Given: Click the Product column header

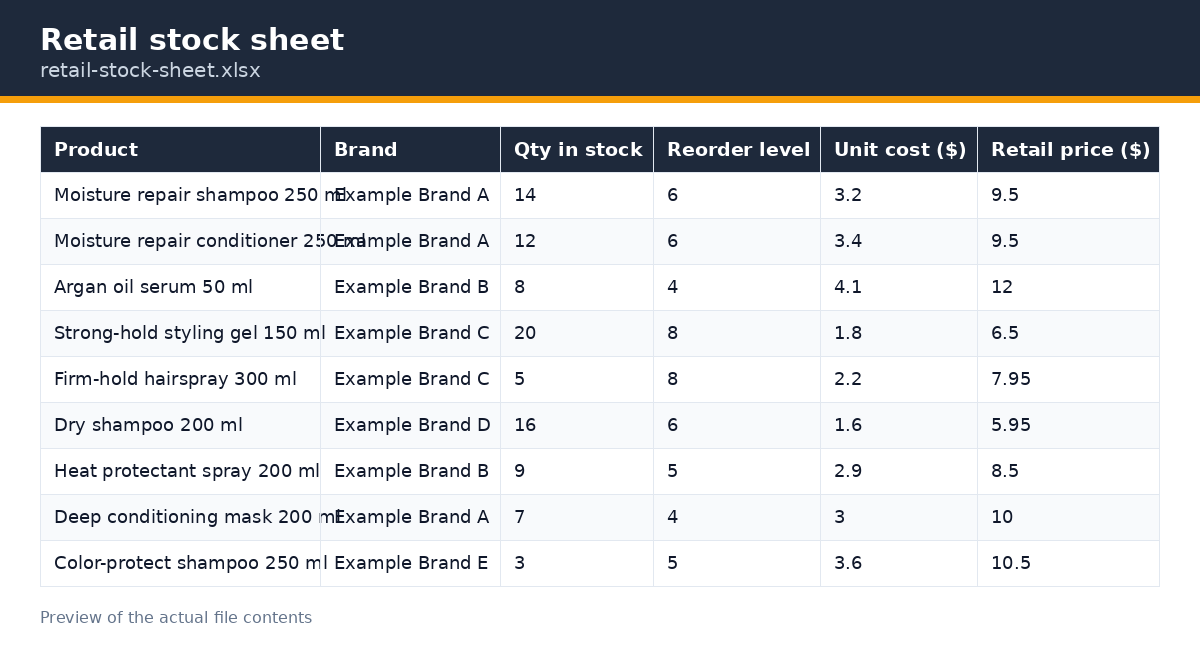Looking at the screenshot, I should coord(180,150).
